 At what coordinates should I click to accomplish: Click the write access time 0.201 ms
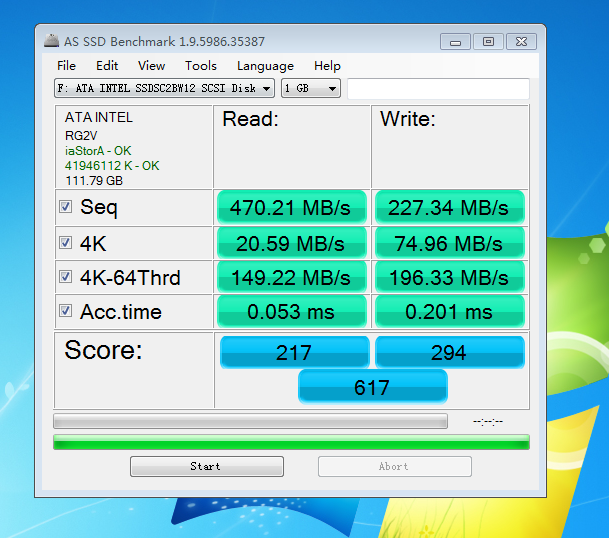tap(449, 311)
